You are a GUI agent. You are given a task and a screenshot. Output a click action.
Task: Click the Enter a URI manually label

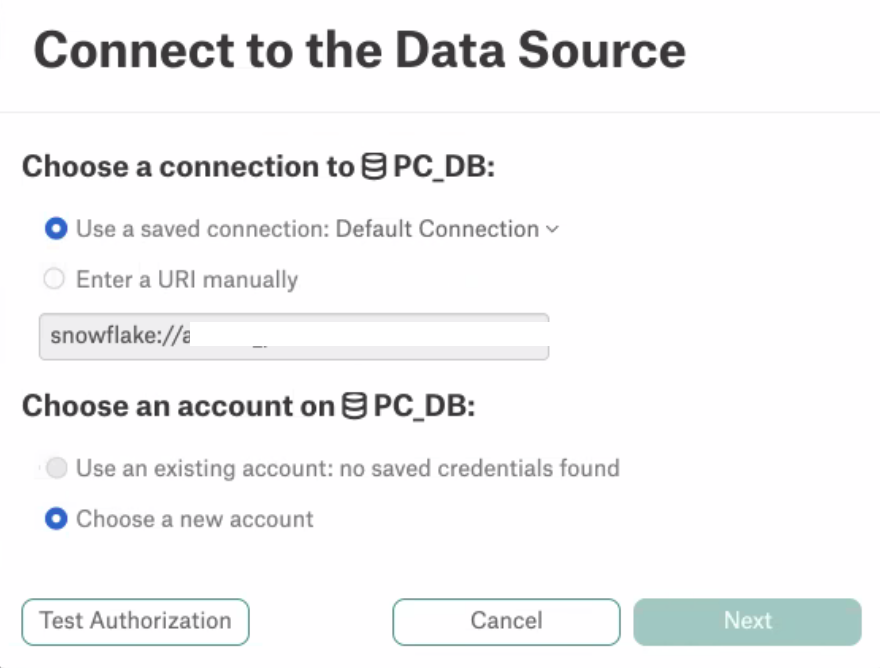click(187, 279)
